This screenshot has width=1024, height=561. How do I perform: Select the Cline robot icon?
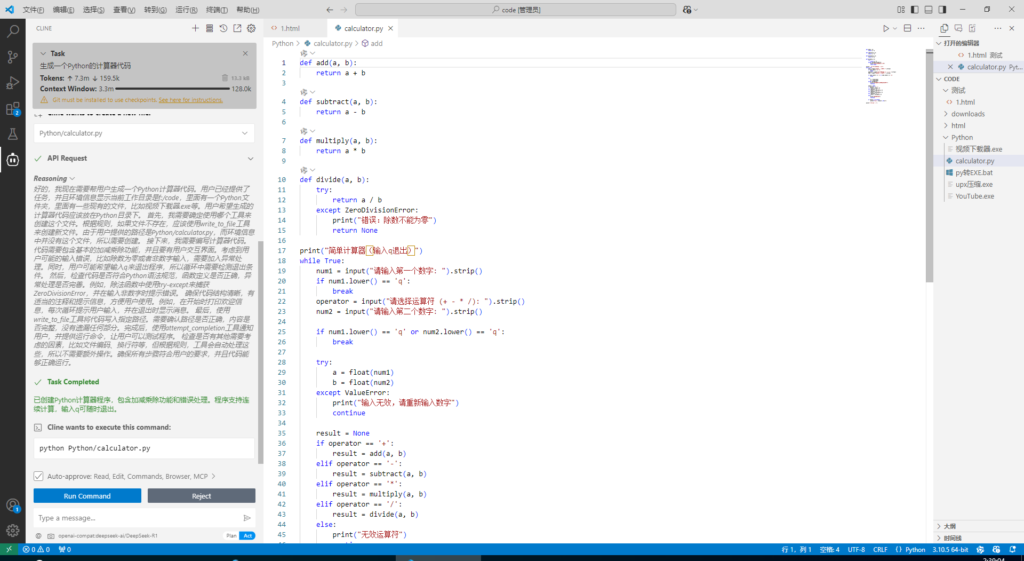coord(12,159)
